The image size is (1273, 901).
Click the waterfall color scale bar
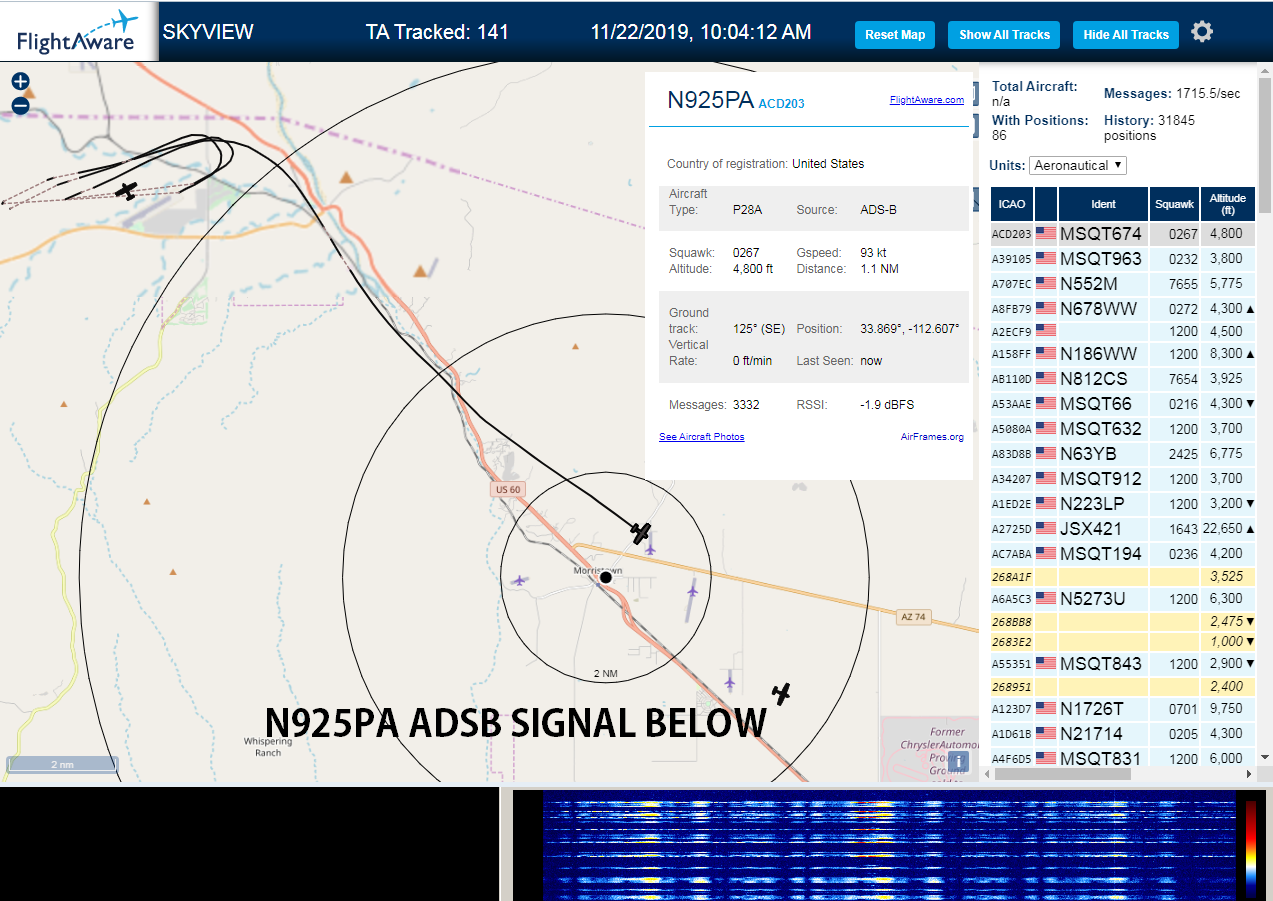[1250, 847]
